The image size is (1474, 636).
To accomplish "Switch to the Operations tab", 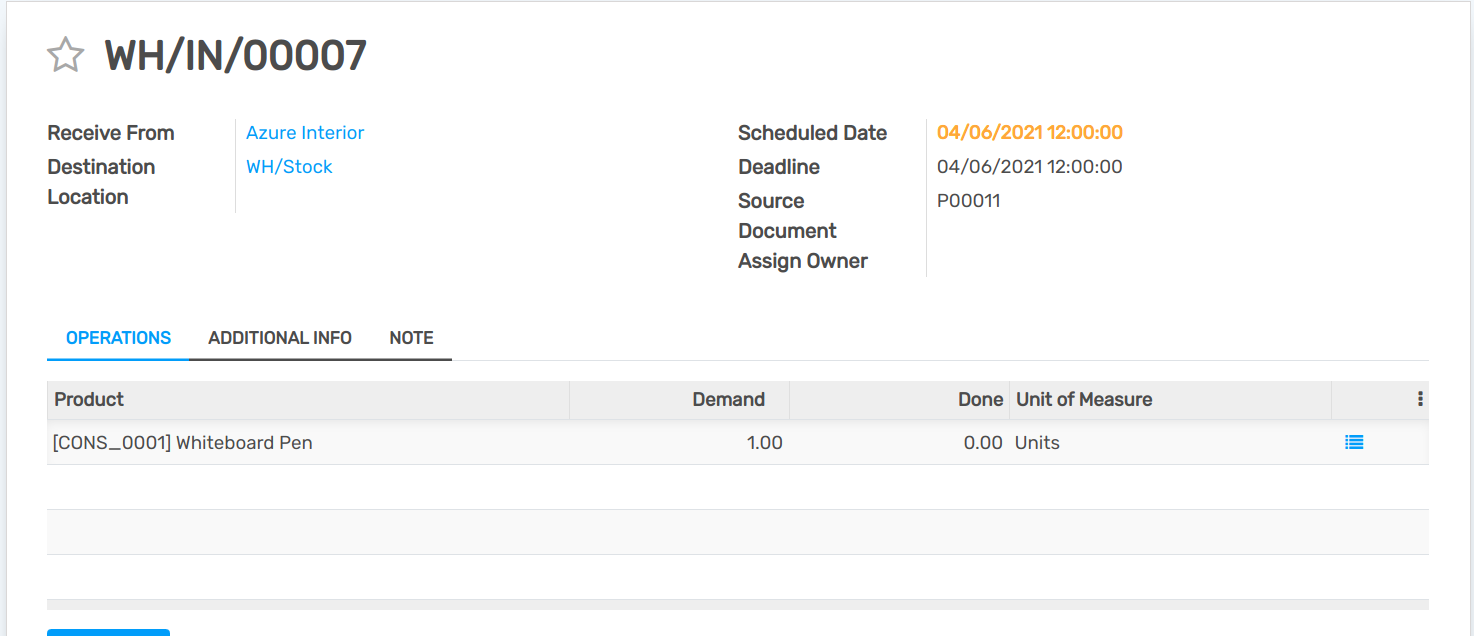I will tap(118, 338).
